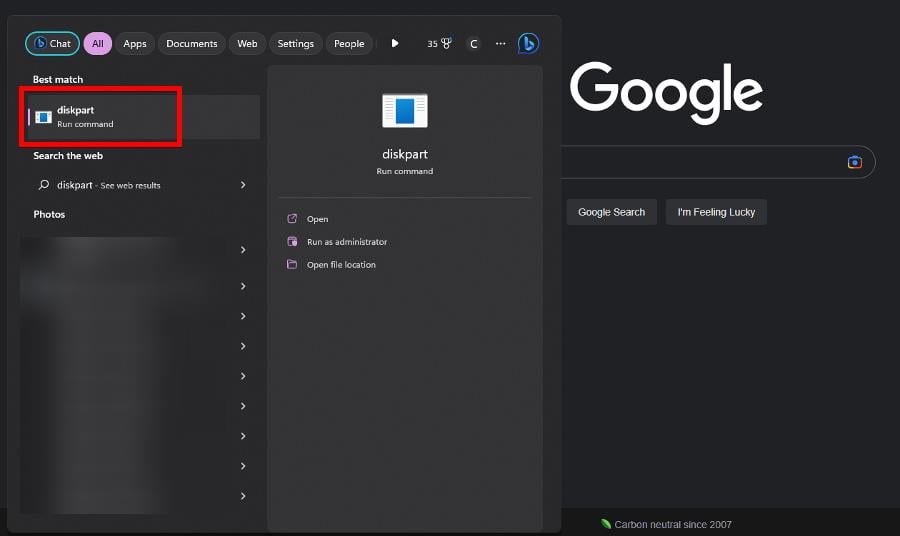Expand the last Photos result chevron
Screen dimensions: 900x536
[x=243, y=496]
